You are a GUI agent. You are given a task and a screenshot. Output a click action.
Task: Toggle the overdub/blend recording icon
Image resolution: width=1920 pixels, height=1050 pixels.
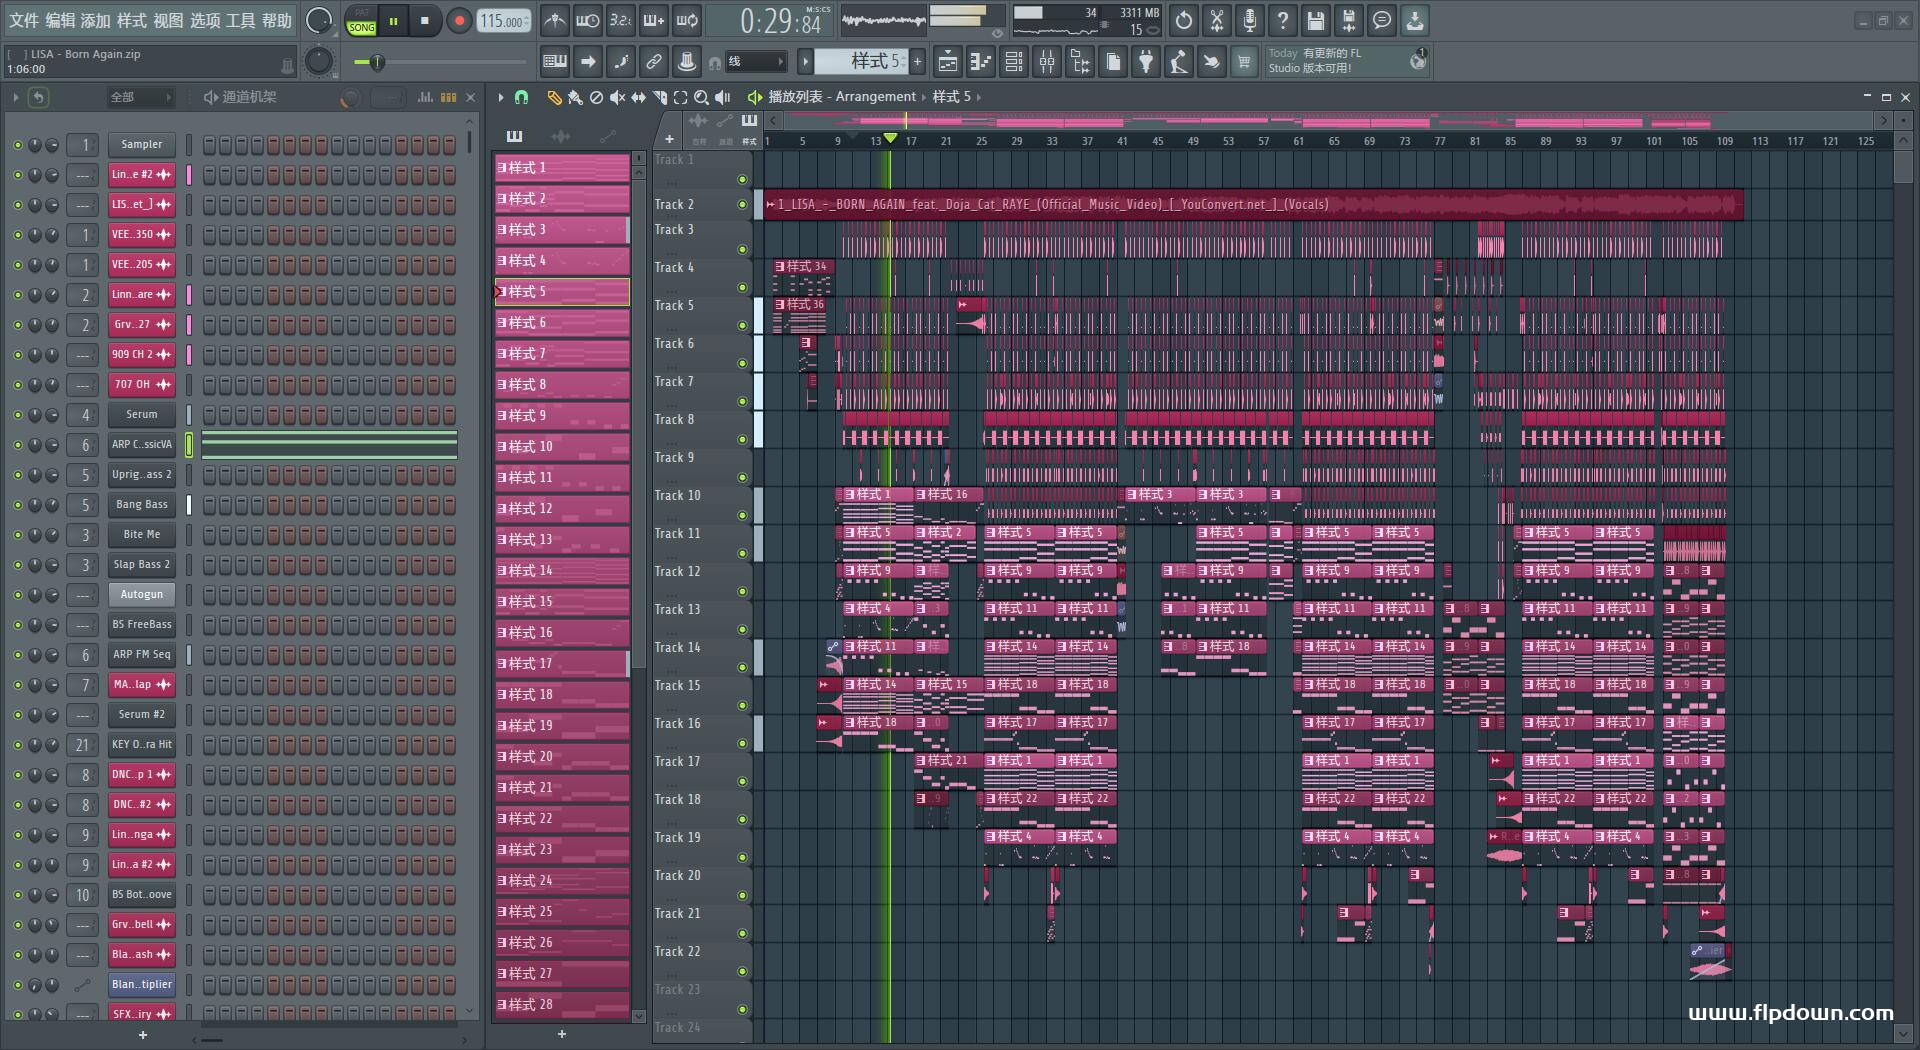tap(654, 20)
